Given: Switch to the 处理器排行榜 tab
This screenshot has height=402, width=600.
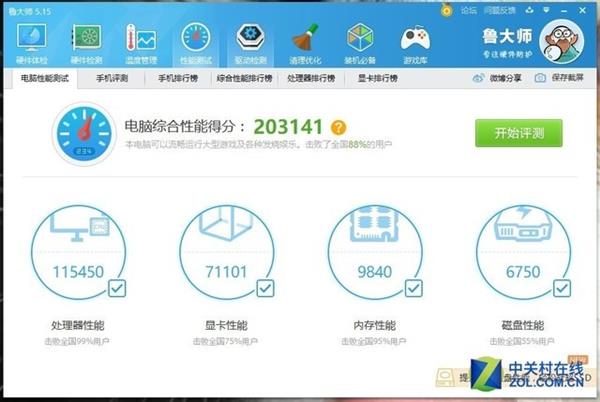Looking at the screenshot, I should click(311, 78).
